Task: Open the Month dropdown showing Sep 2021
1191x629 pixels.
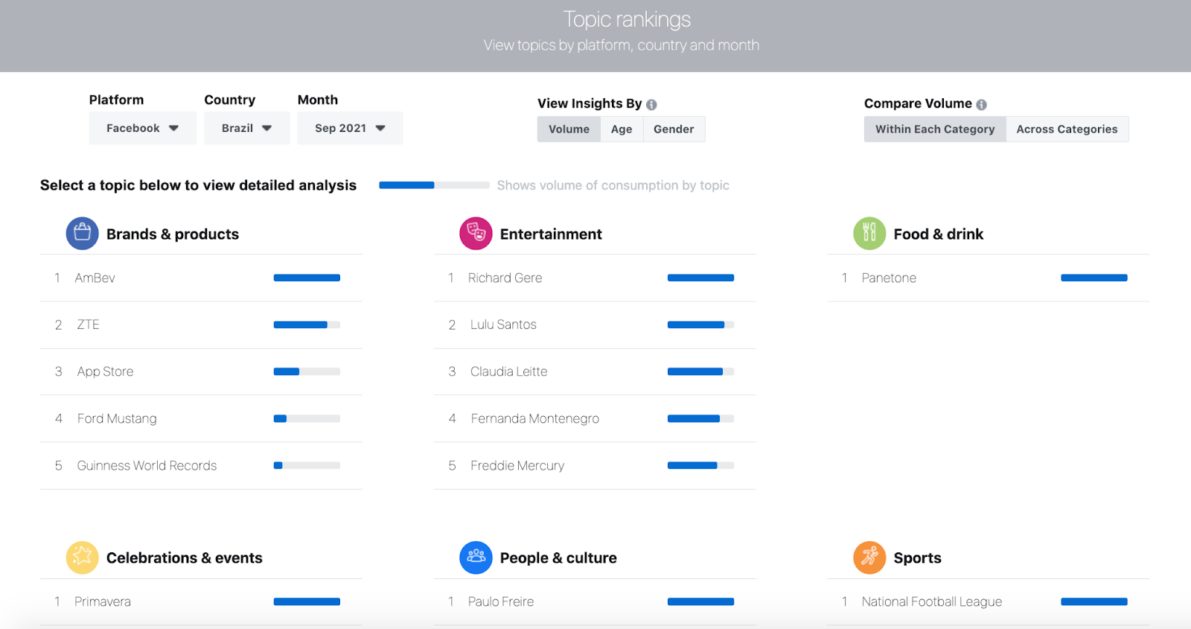Action: [350, 128]
